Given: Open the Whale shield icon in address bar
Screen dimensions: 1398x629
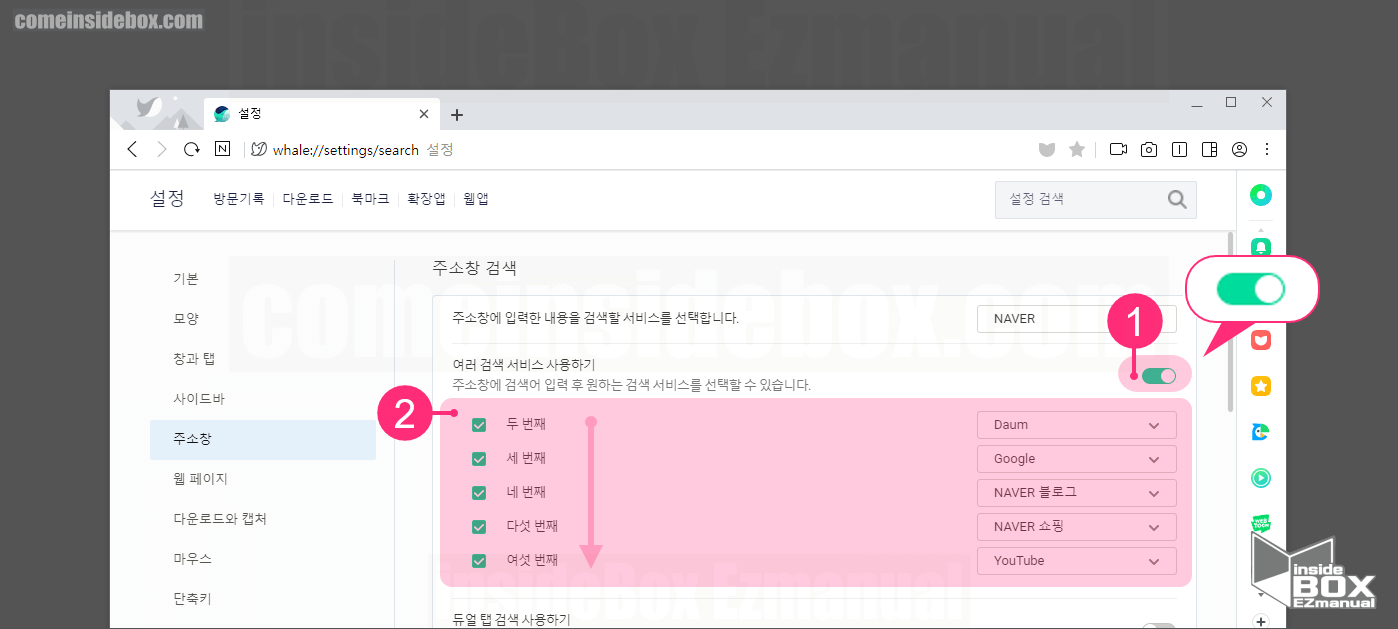Looking at the screenshot, I should click(1047, 150).
